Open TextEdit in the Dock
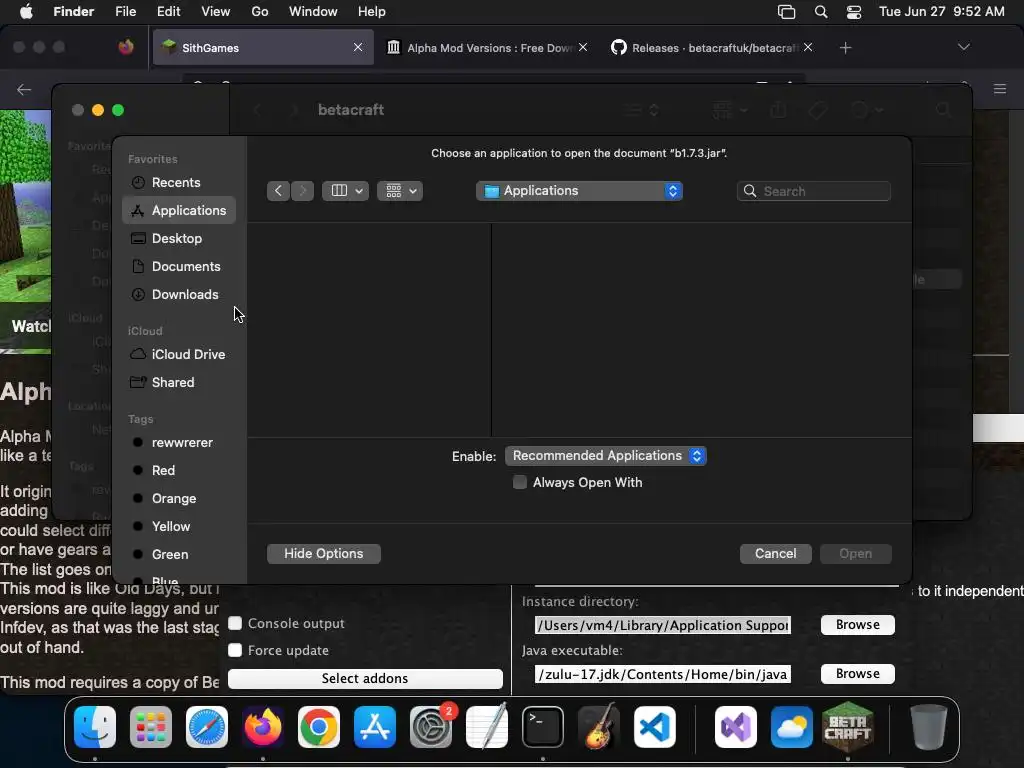1024x768 pixels. [x=487, y=727]
